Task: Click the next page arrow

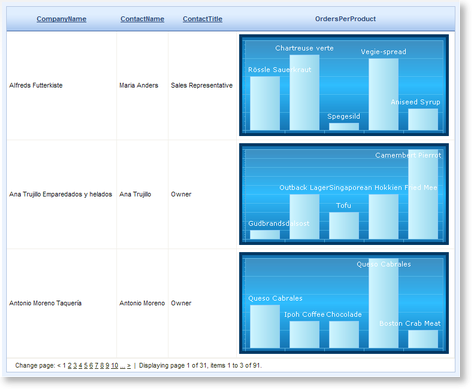Action: (129, 366)
